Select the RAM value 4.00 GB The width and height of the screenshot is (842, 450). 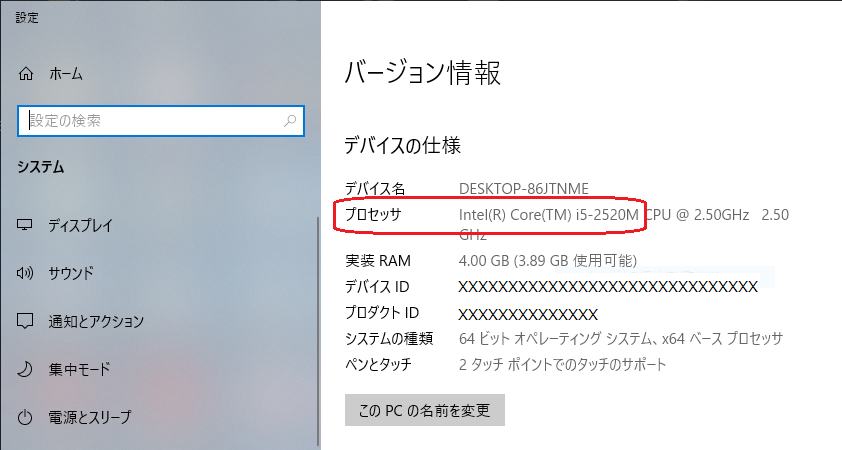click(x=484, y=261)
